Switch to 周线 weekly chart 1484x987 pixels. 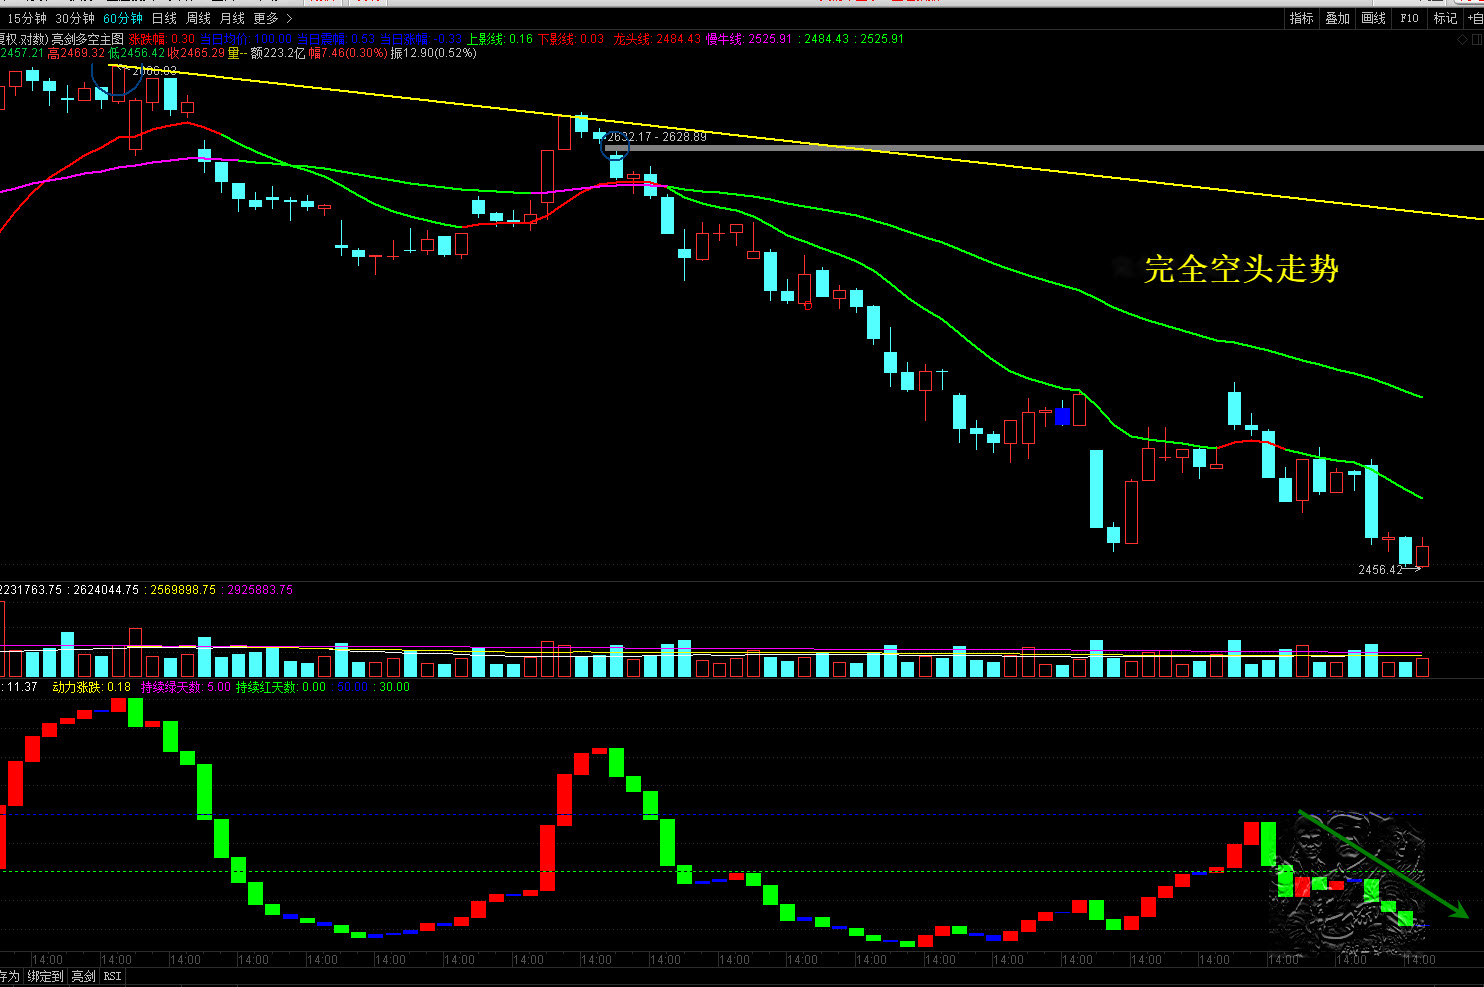(197, 18)
